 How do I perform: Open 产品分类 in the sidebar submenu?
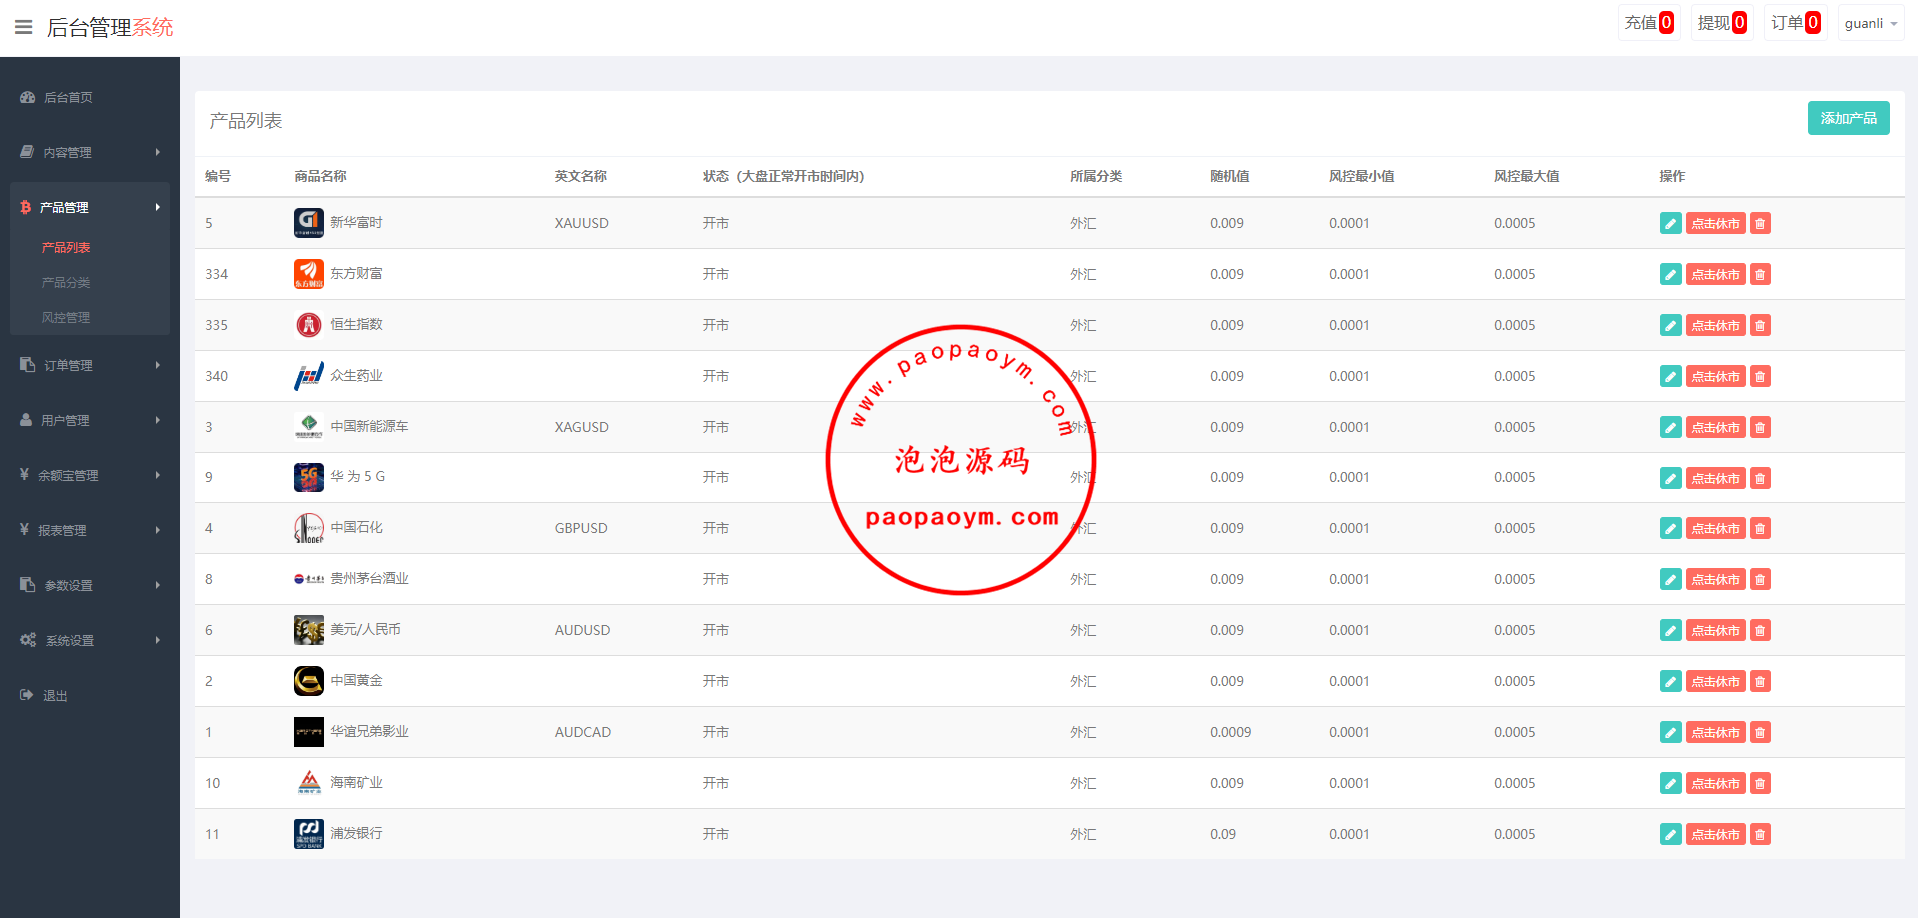pos(66,282)
